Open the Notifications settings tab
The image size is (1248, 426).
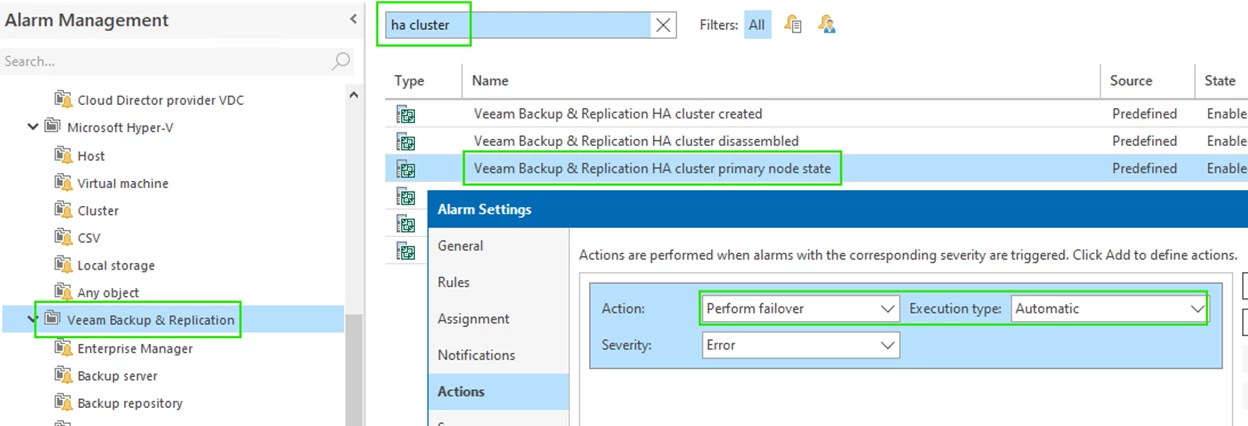tap(476, 355)
